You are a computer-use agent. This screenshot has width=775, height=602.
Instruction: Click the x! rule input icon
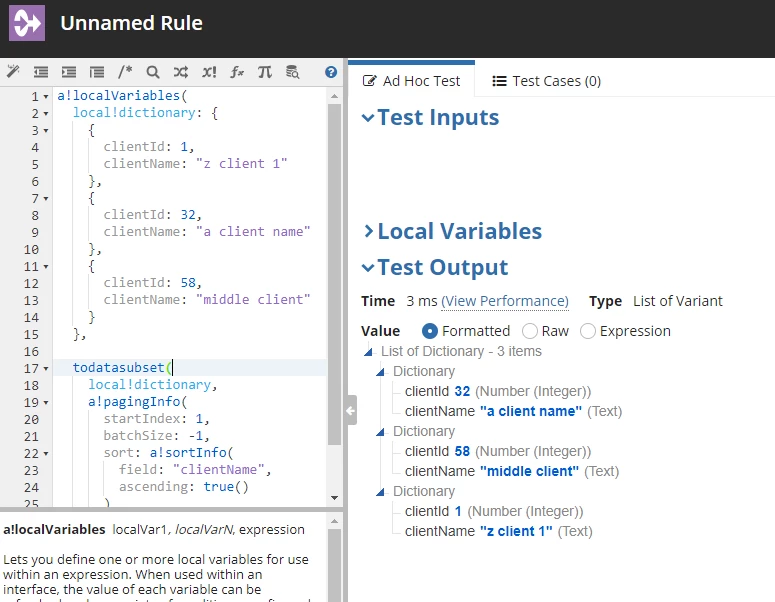point(209,72)
